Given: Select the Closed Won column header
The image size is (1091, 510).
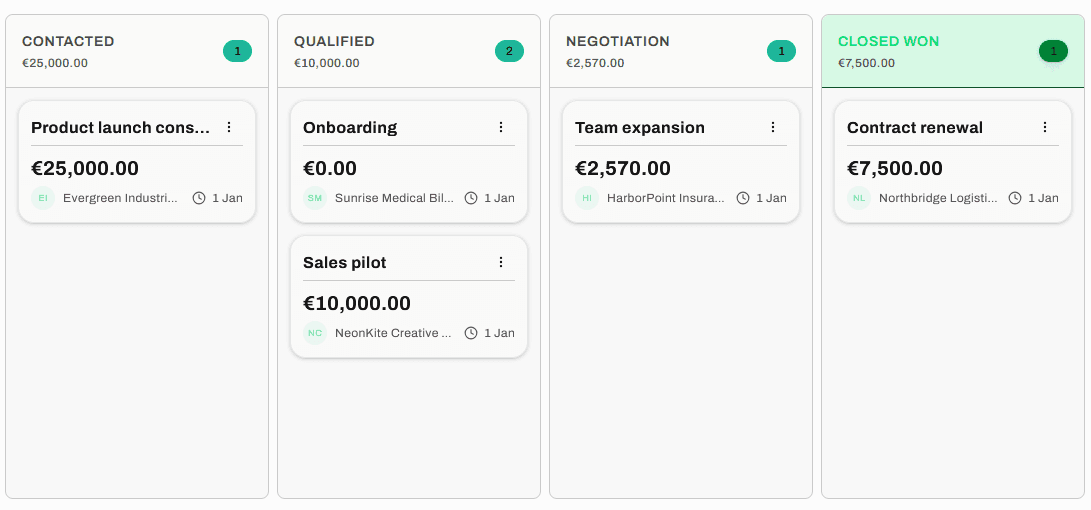Looking at the screenshot, I should 888,42.
